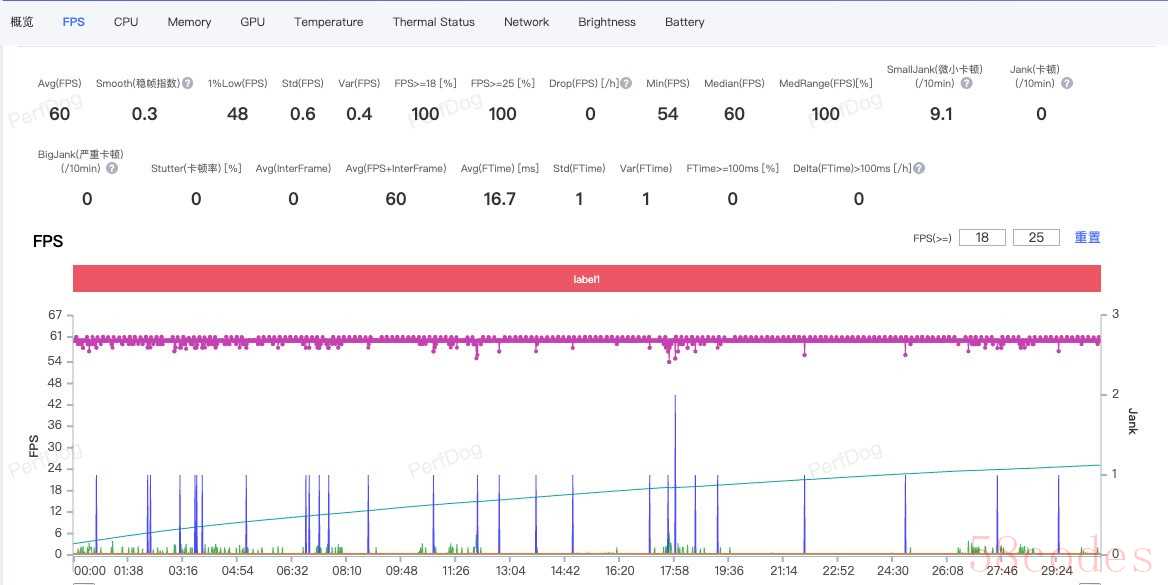Go to the Memory tab
This screenshot has height=585, width=1168.
click(189, 22)
